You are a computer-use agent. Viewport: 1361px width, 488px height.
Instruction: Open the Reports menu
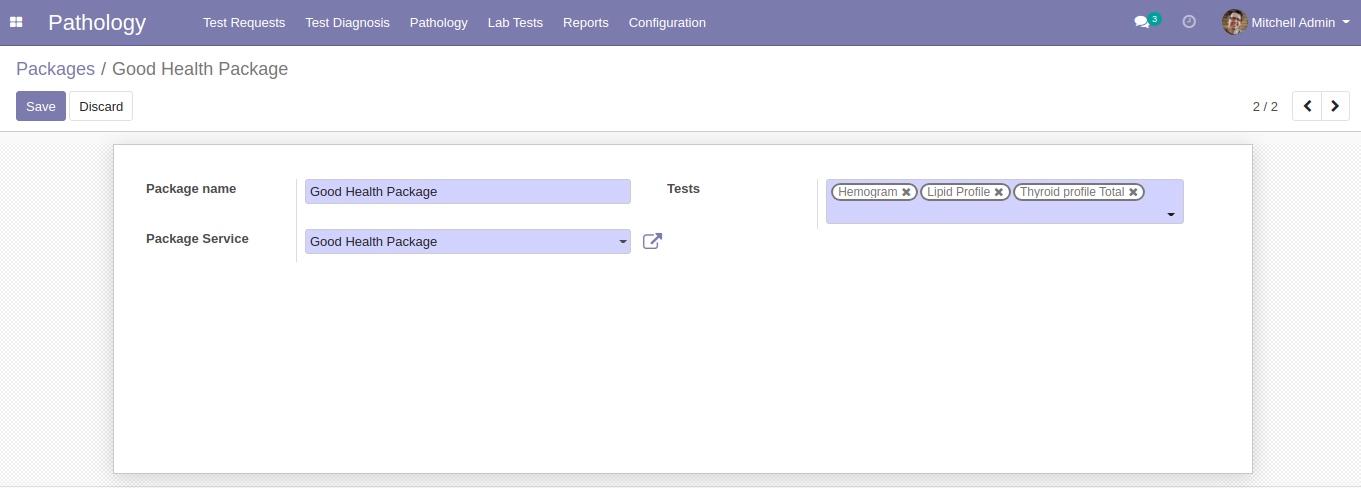point(586,22)
